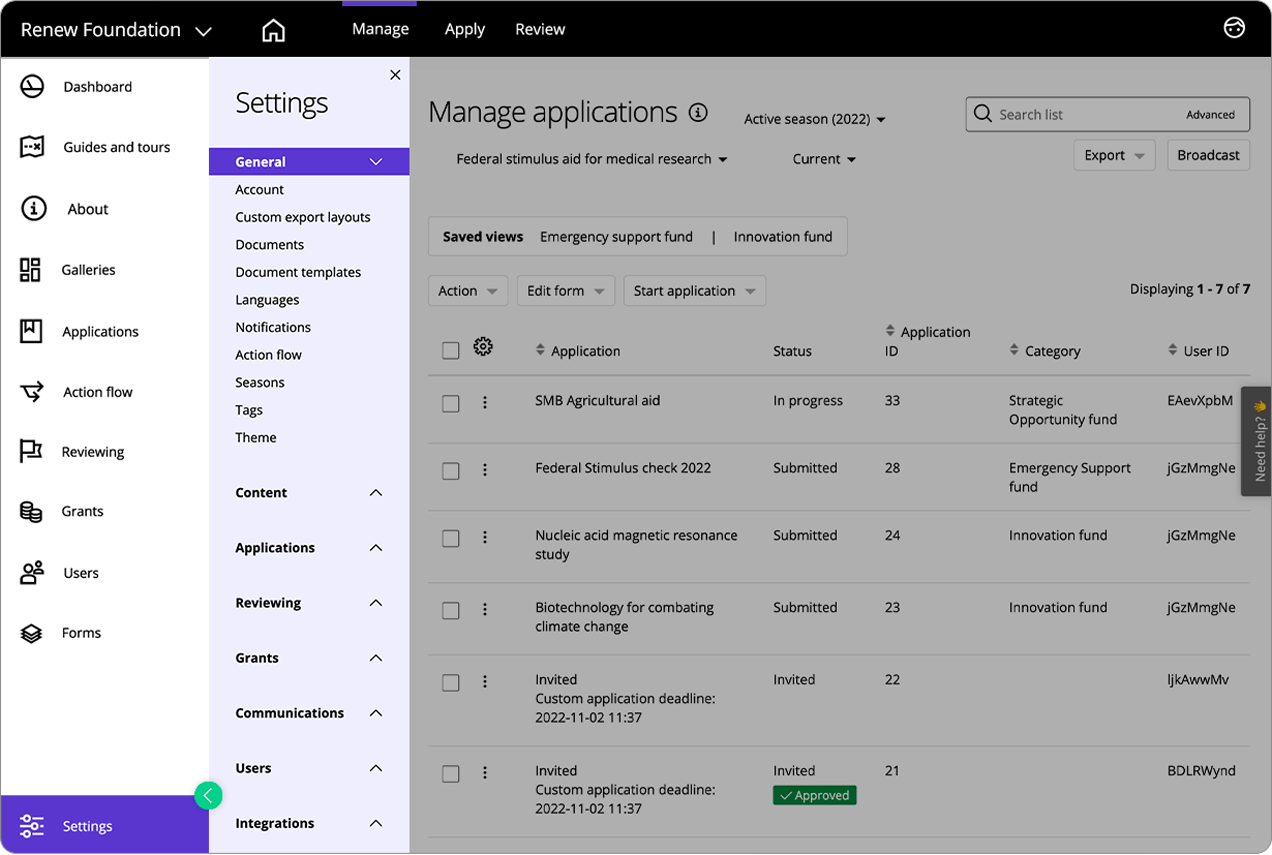Check the row for Federal Stimulus check 2022
This screenshot has width=1272, height=855.
(450, 470)
